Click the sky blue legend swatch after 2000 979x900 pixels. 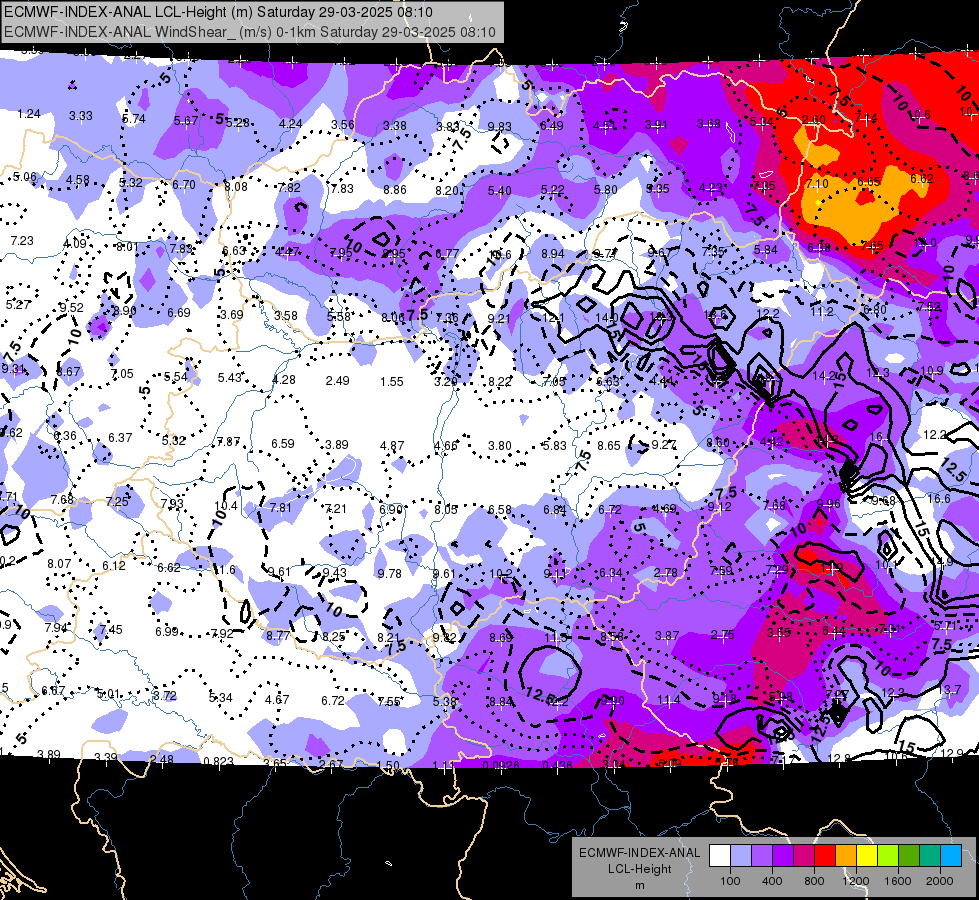pos(950,856)
